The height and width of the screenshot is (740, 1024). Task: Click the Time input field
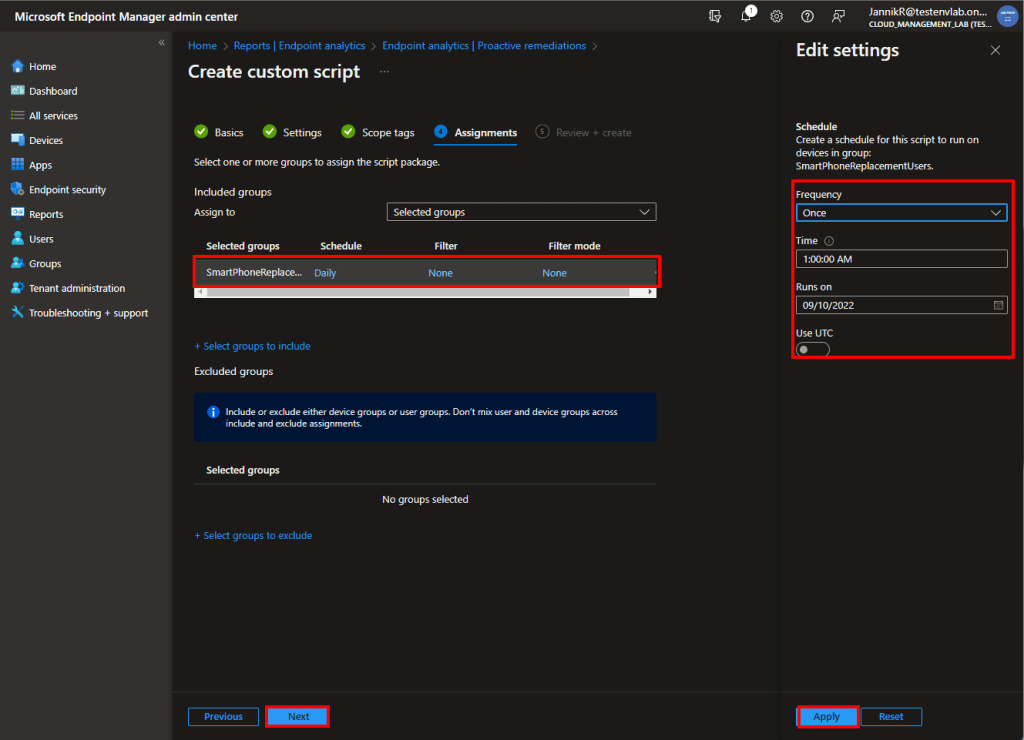coord(901,259)
